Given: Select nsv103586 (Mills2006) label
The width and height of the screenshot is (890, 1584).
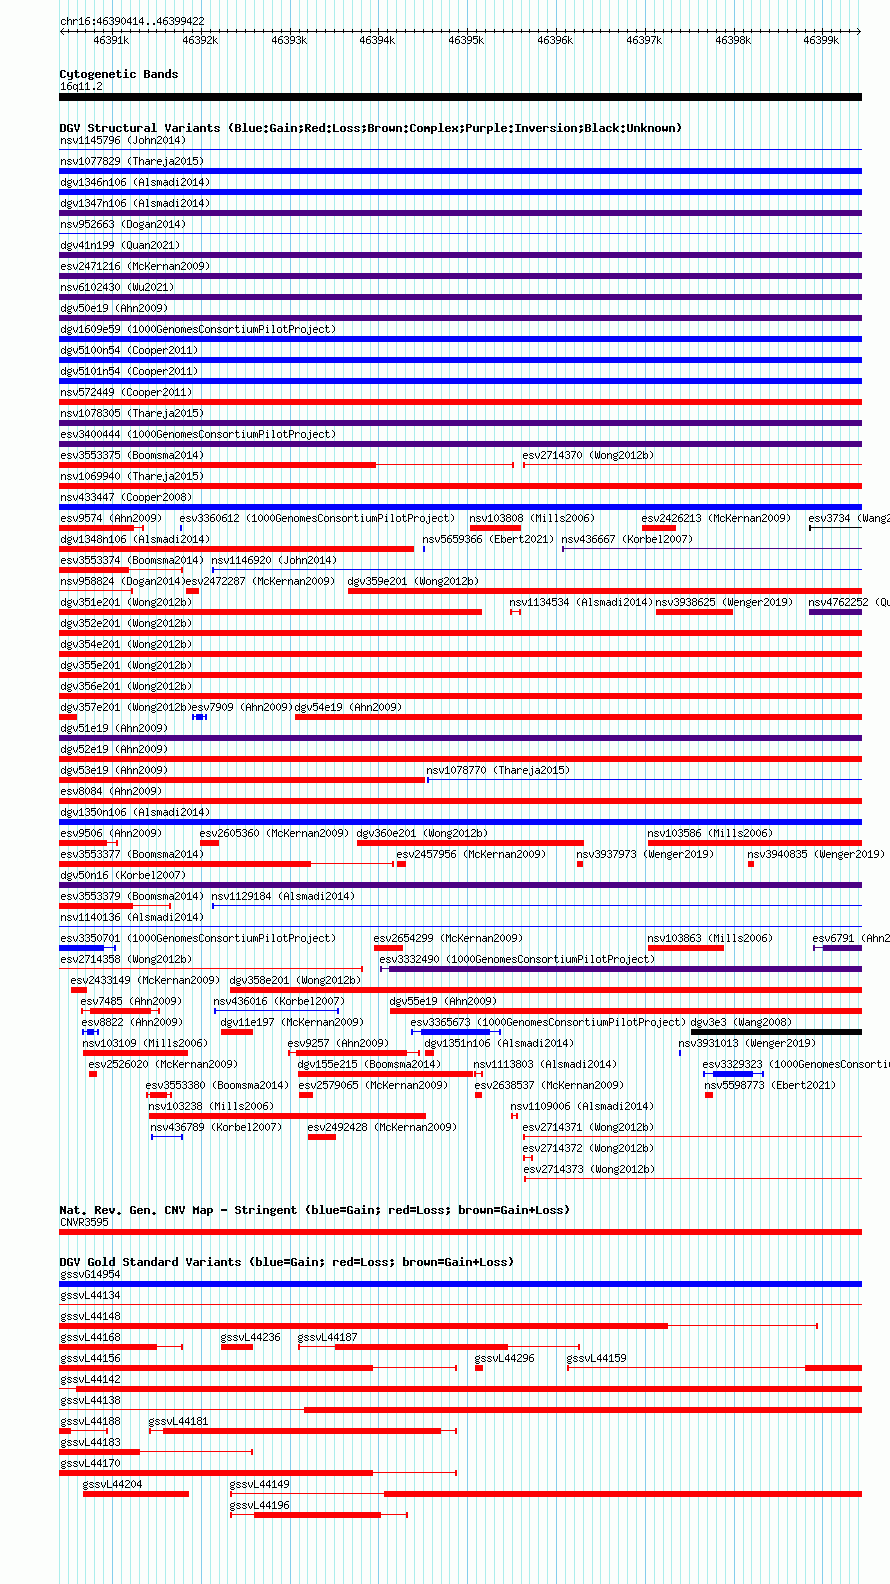Looking at the screenshot, I should tap(710, 833).
